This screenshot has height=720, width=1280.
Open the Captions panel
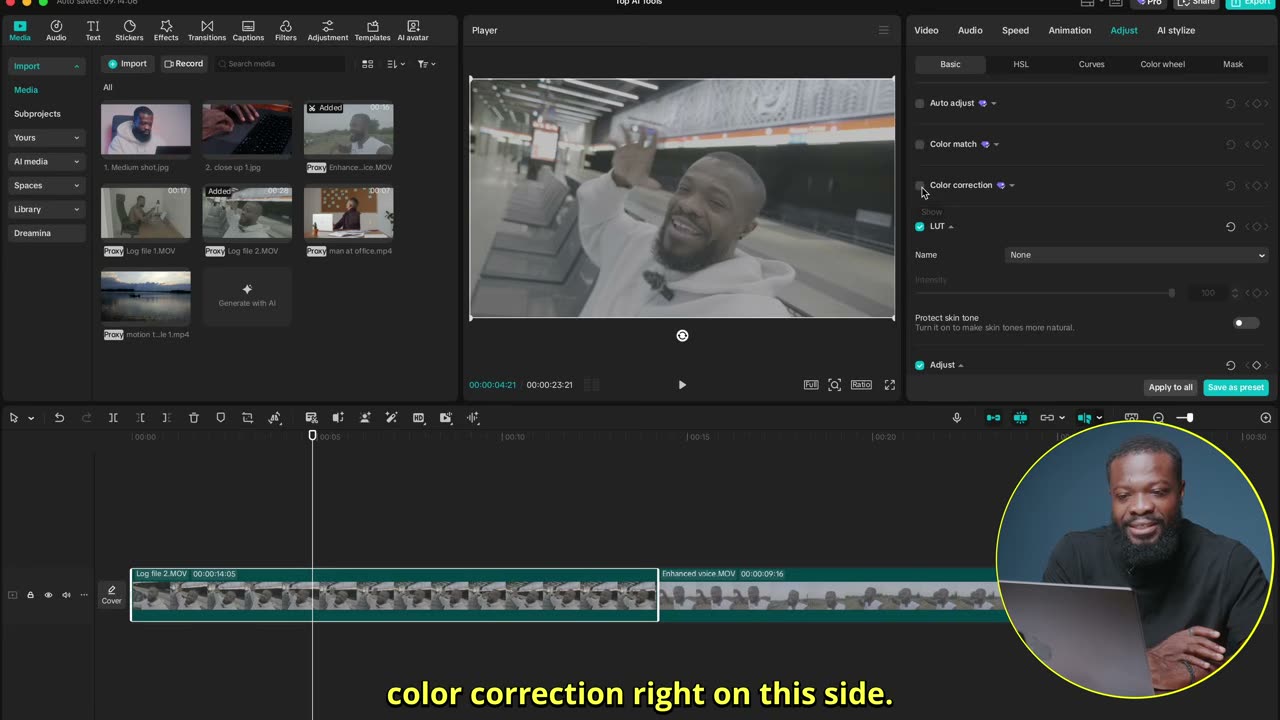coord(248,30)
